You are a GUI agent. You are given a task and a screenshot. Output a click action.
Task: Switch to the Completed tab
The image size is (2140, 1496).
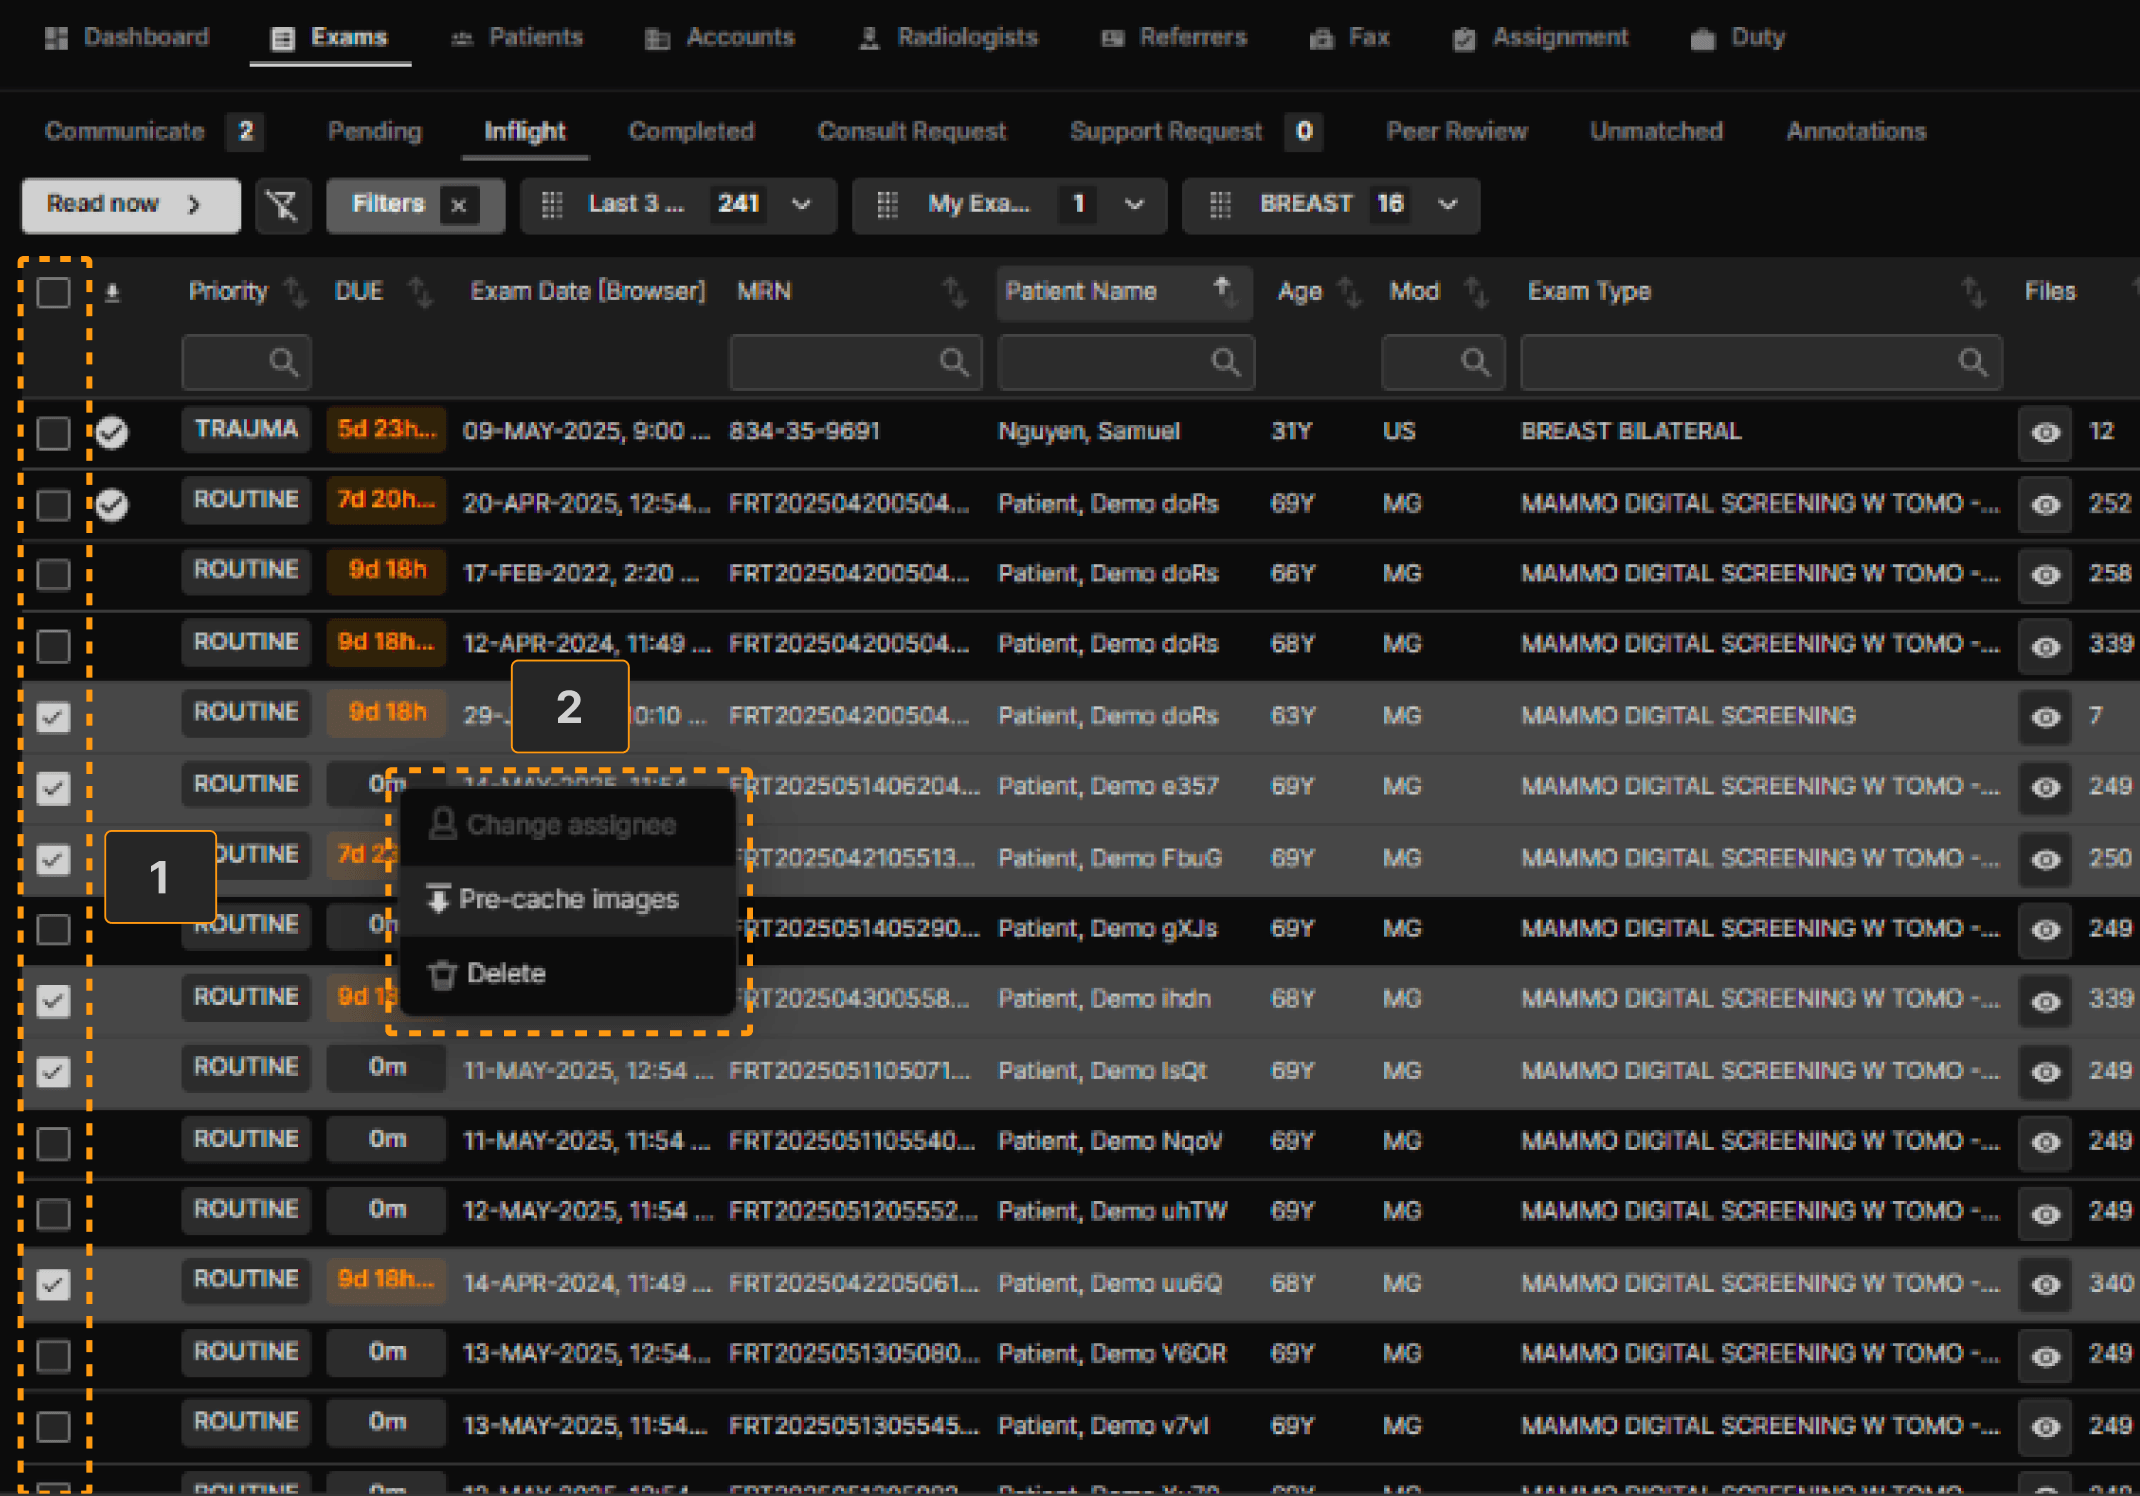691,132
